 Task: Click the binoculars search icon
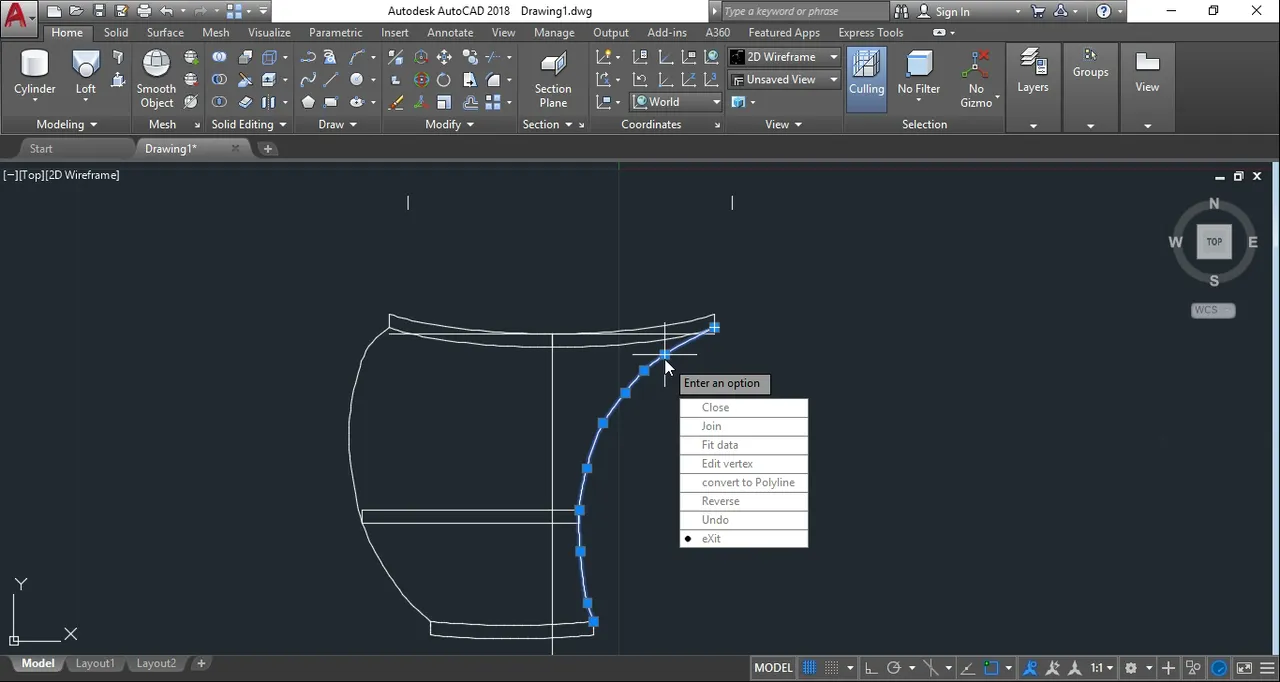click(x=901, y=12)
